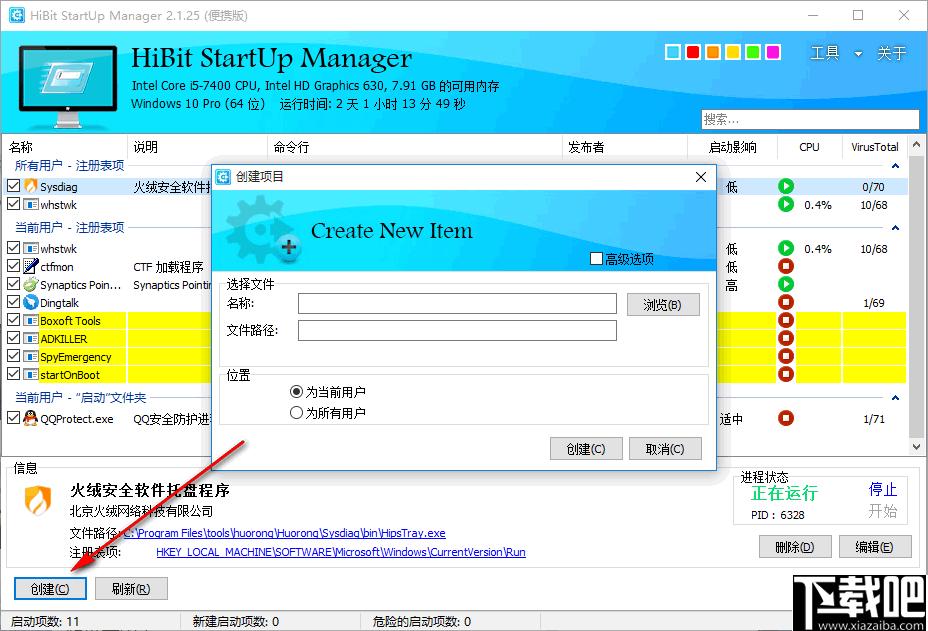The image size is (928, 631).
Task: Click the dialog 创建(C) button
Action: click(x=586, y=449)
